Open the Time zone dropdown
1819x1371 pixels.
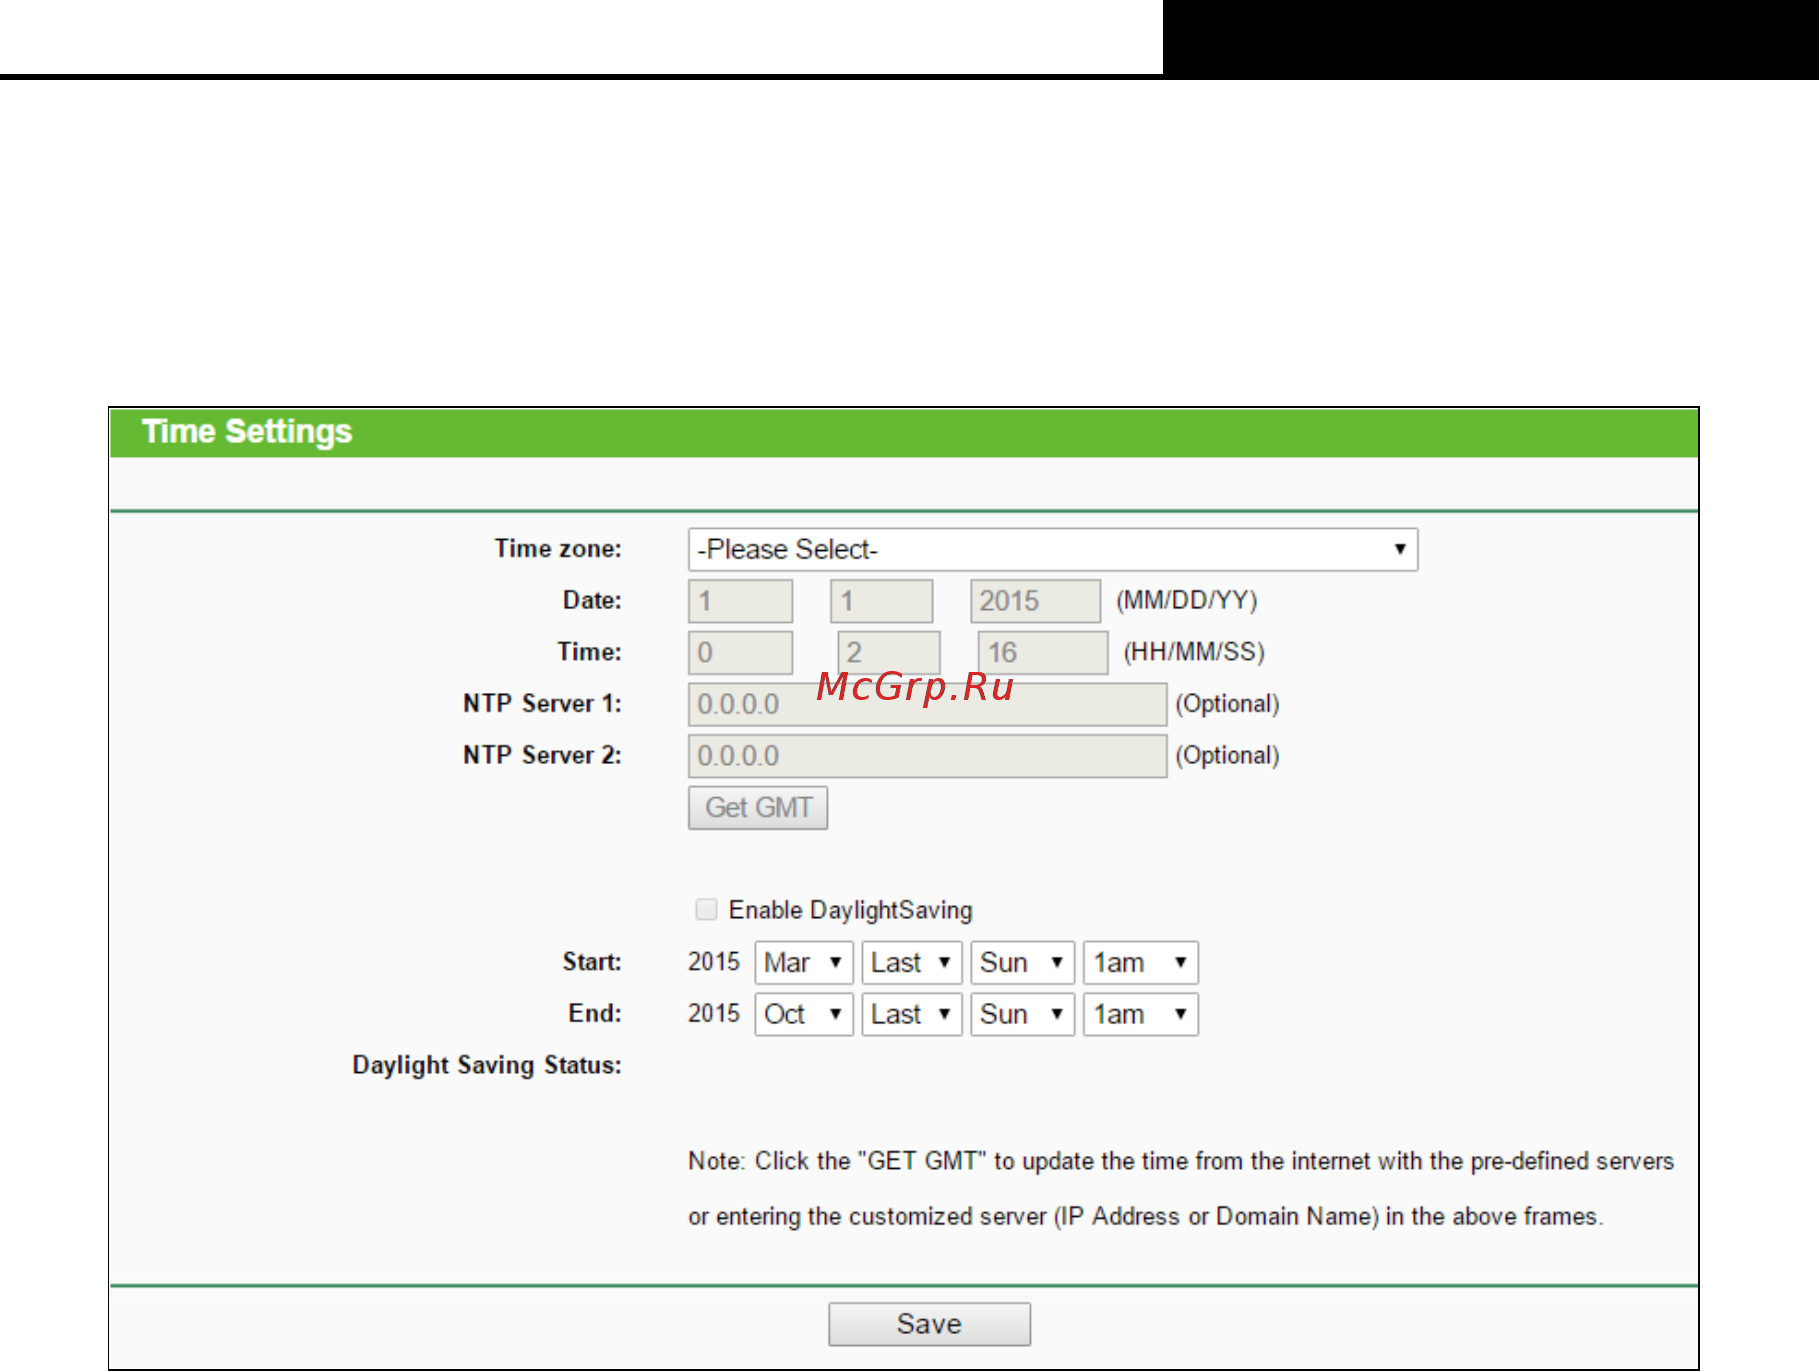click(1053, 550)
